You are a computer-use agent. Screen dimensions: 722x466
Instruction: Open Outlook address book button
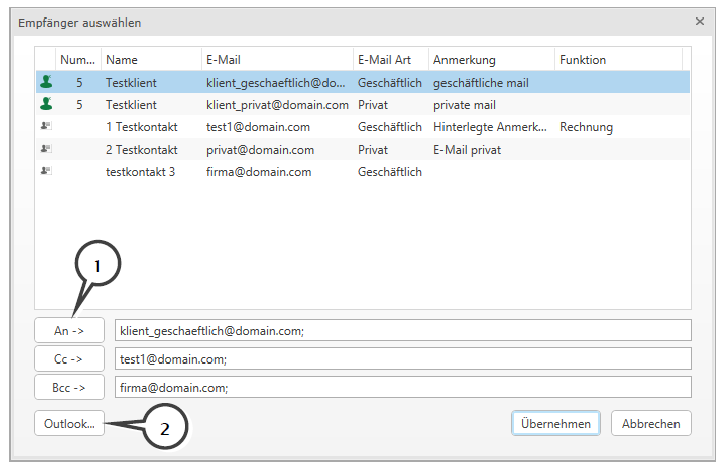click(69, 424)
